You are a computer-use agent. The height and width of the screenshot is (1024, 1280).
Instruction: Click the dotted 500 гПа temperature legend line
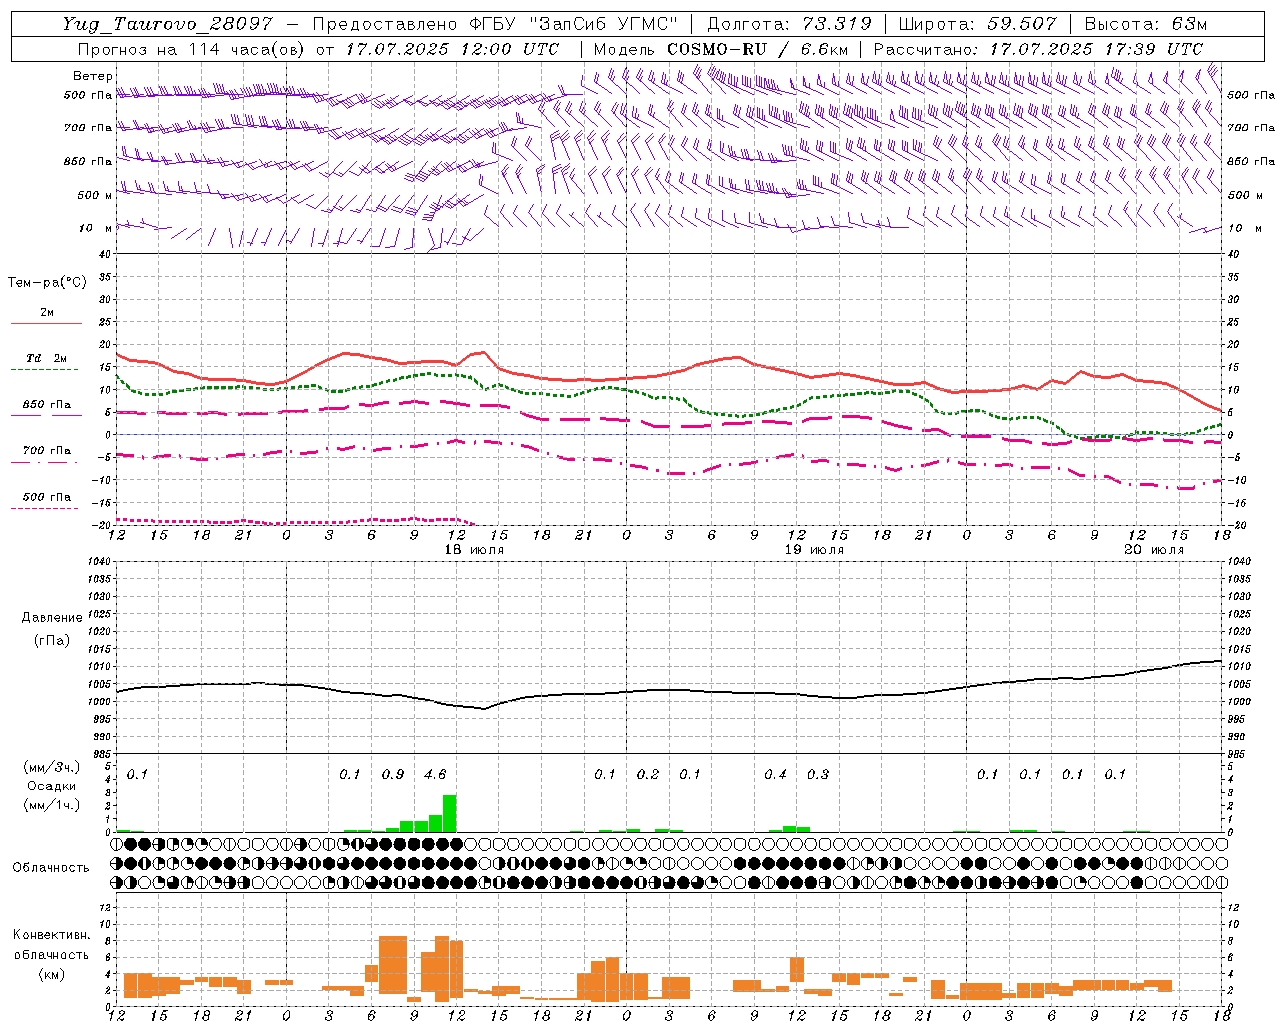[44, 508]
